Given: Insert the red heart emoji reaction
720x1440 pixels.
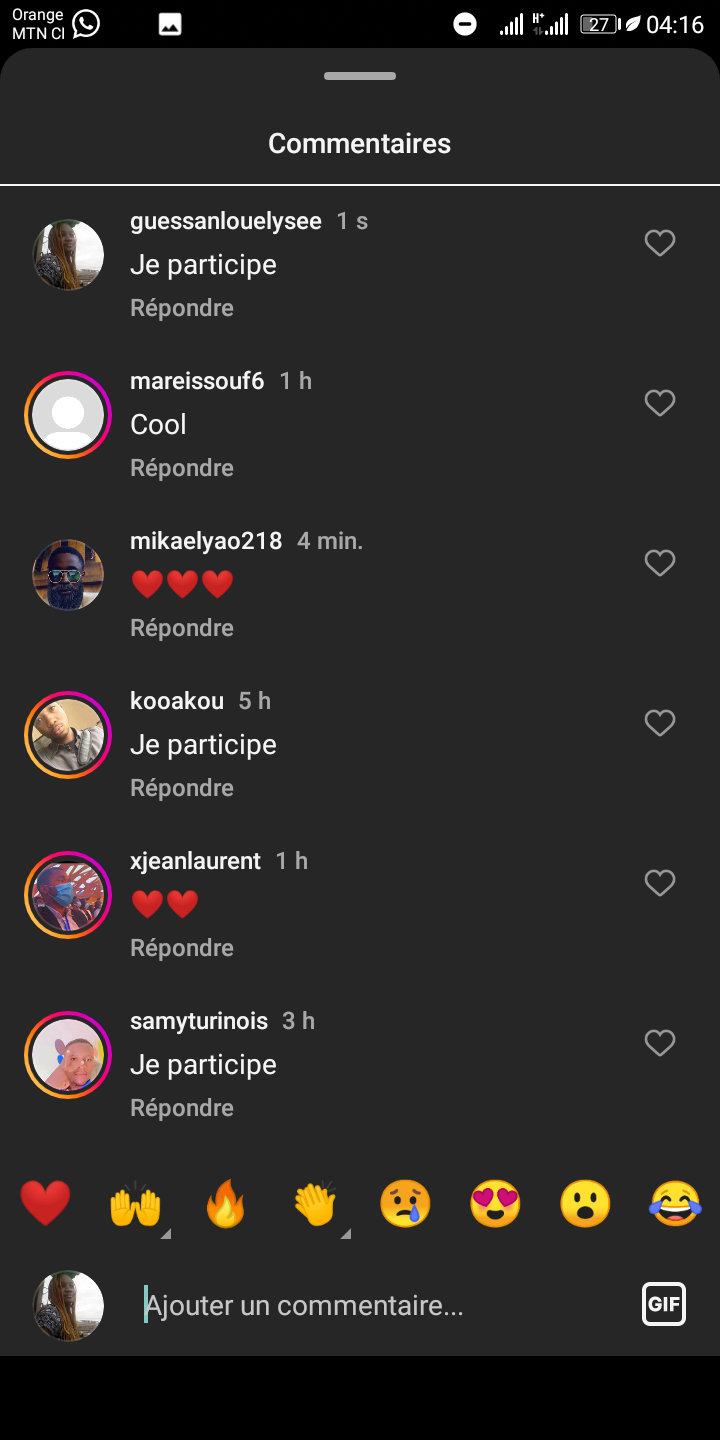Looking at the screenshot, I should (46, 1203).
